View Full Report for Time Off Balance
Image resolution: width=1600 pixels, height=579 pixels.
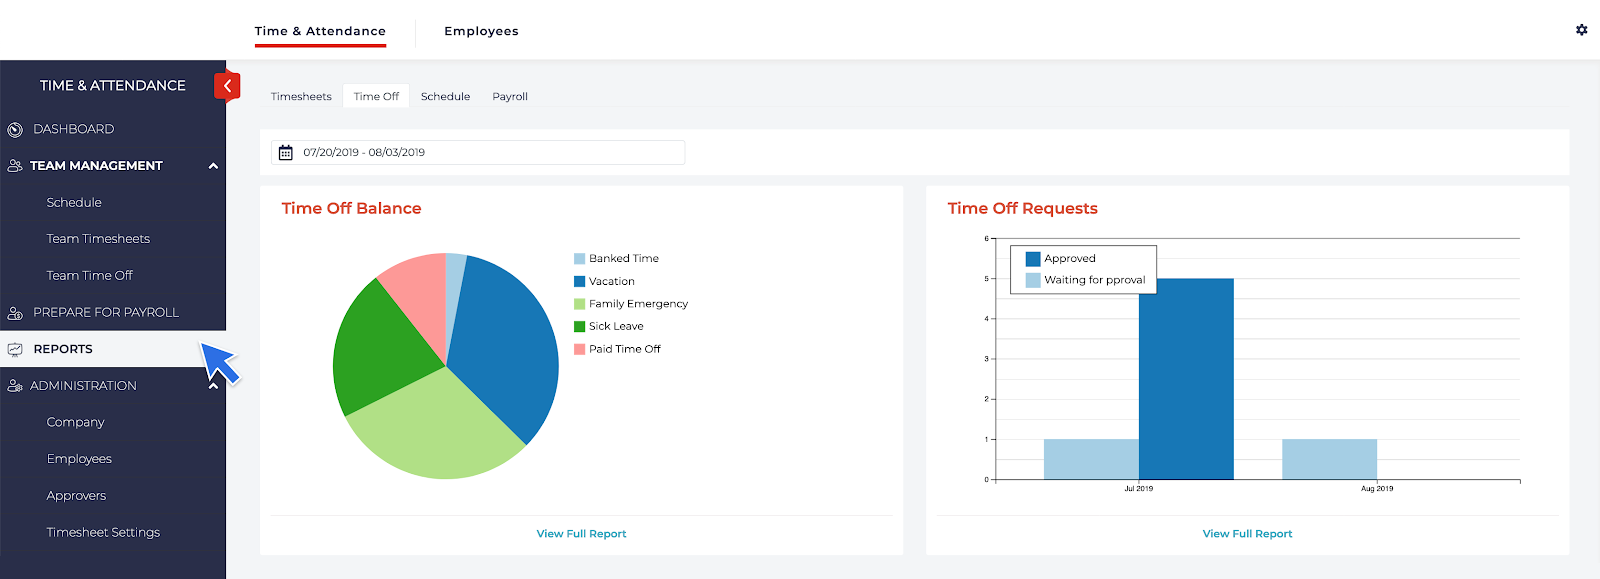[581, 534]
